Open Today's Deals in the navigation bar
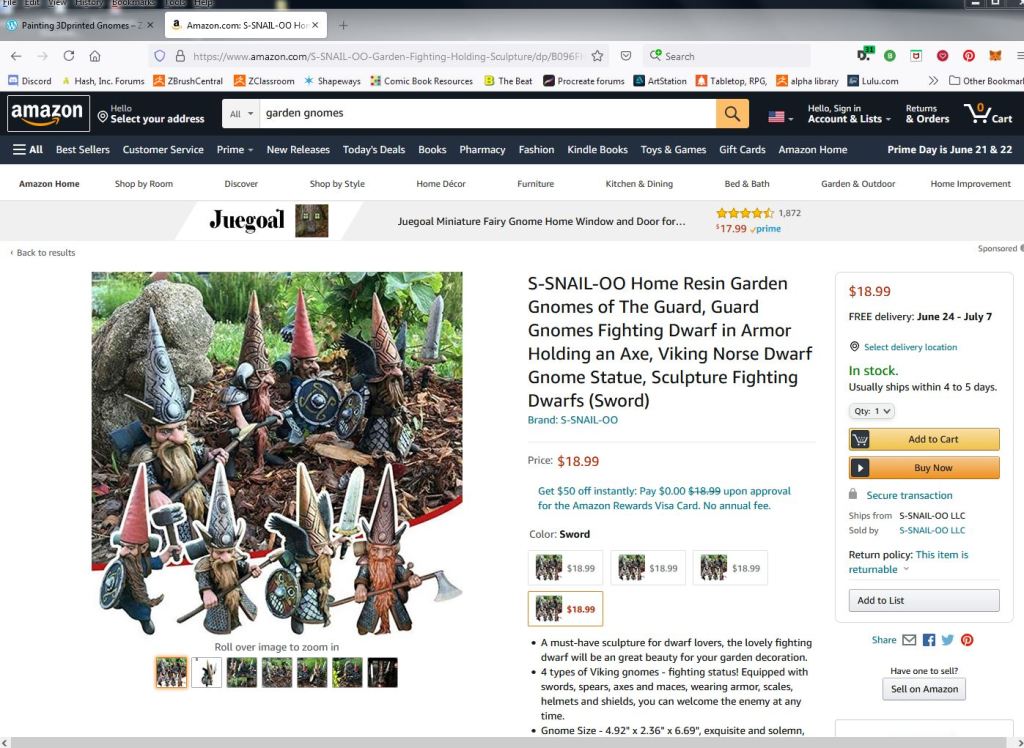Viewport: 1024px width, 748px height. (374, 150)
